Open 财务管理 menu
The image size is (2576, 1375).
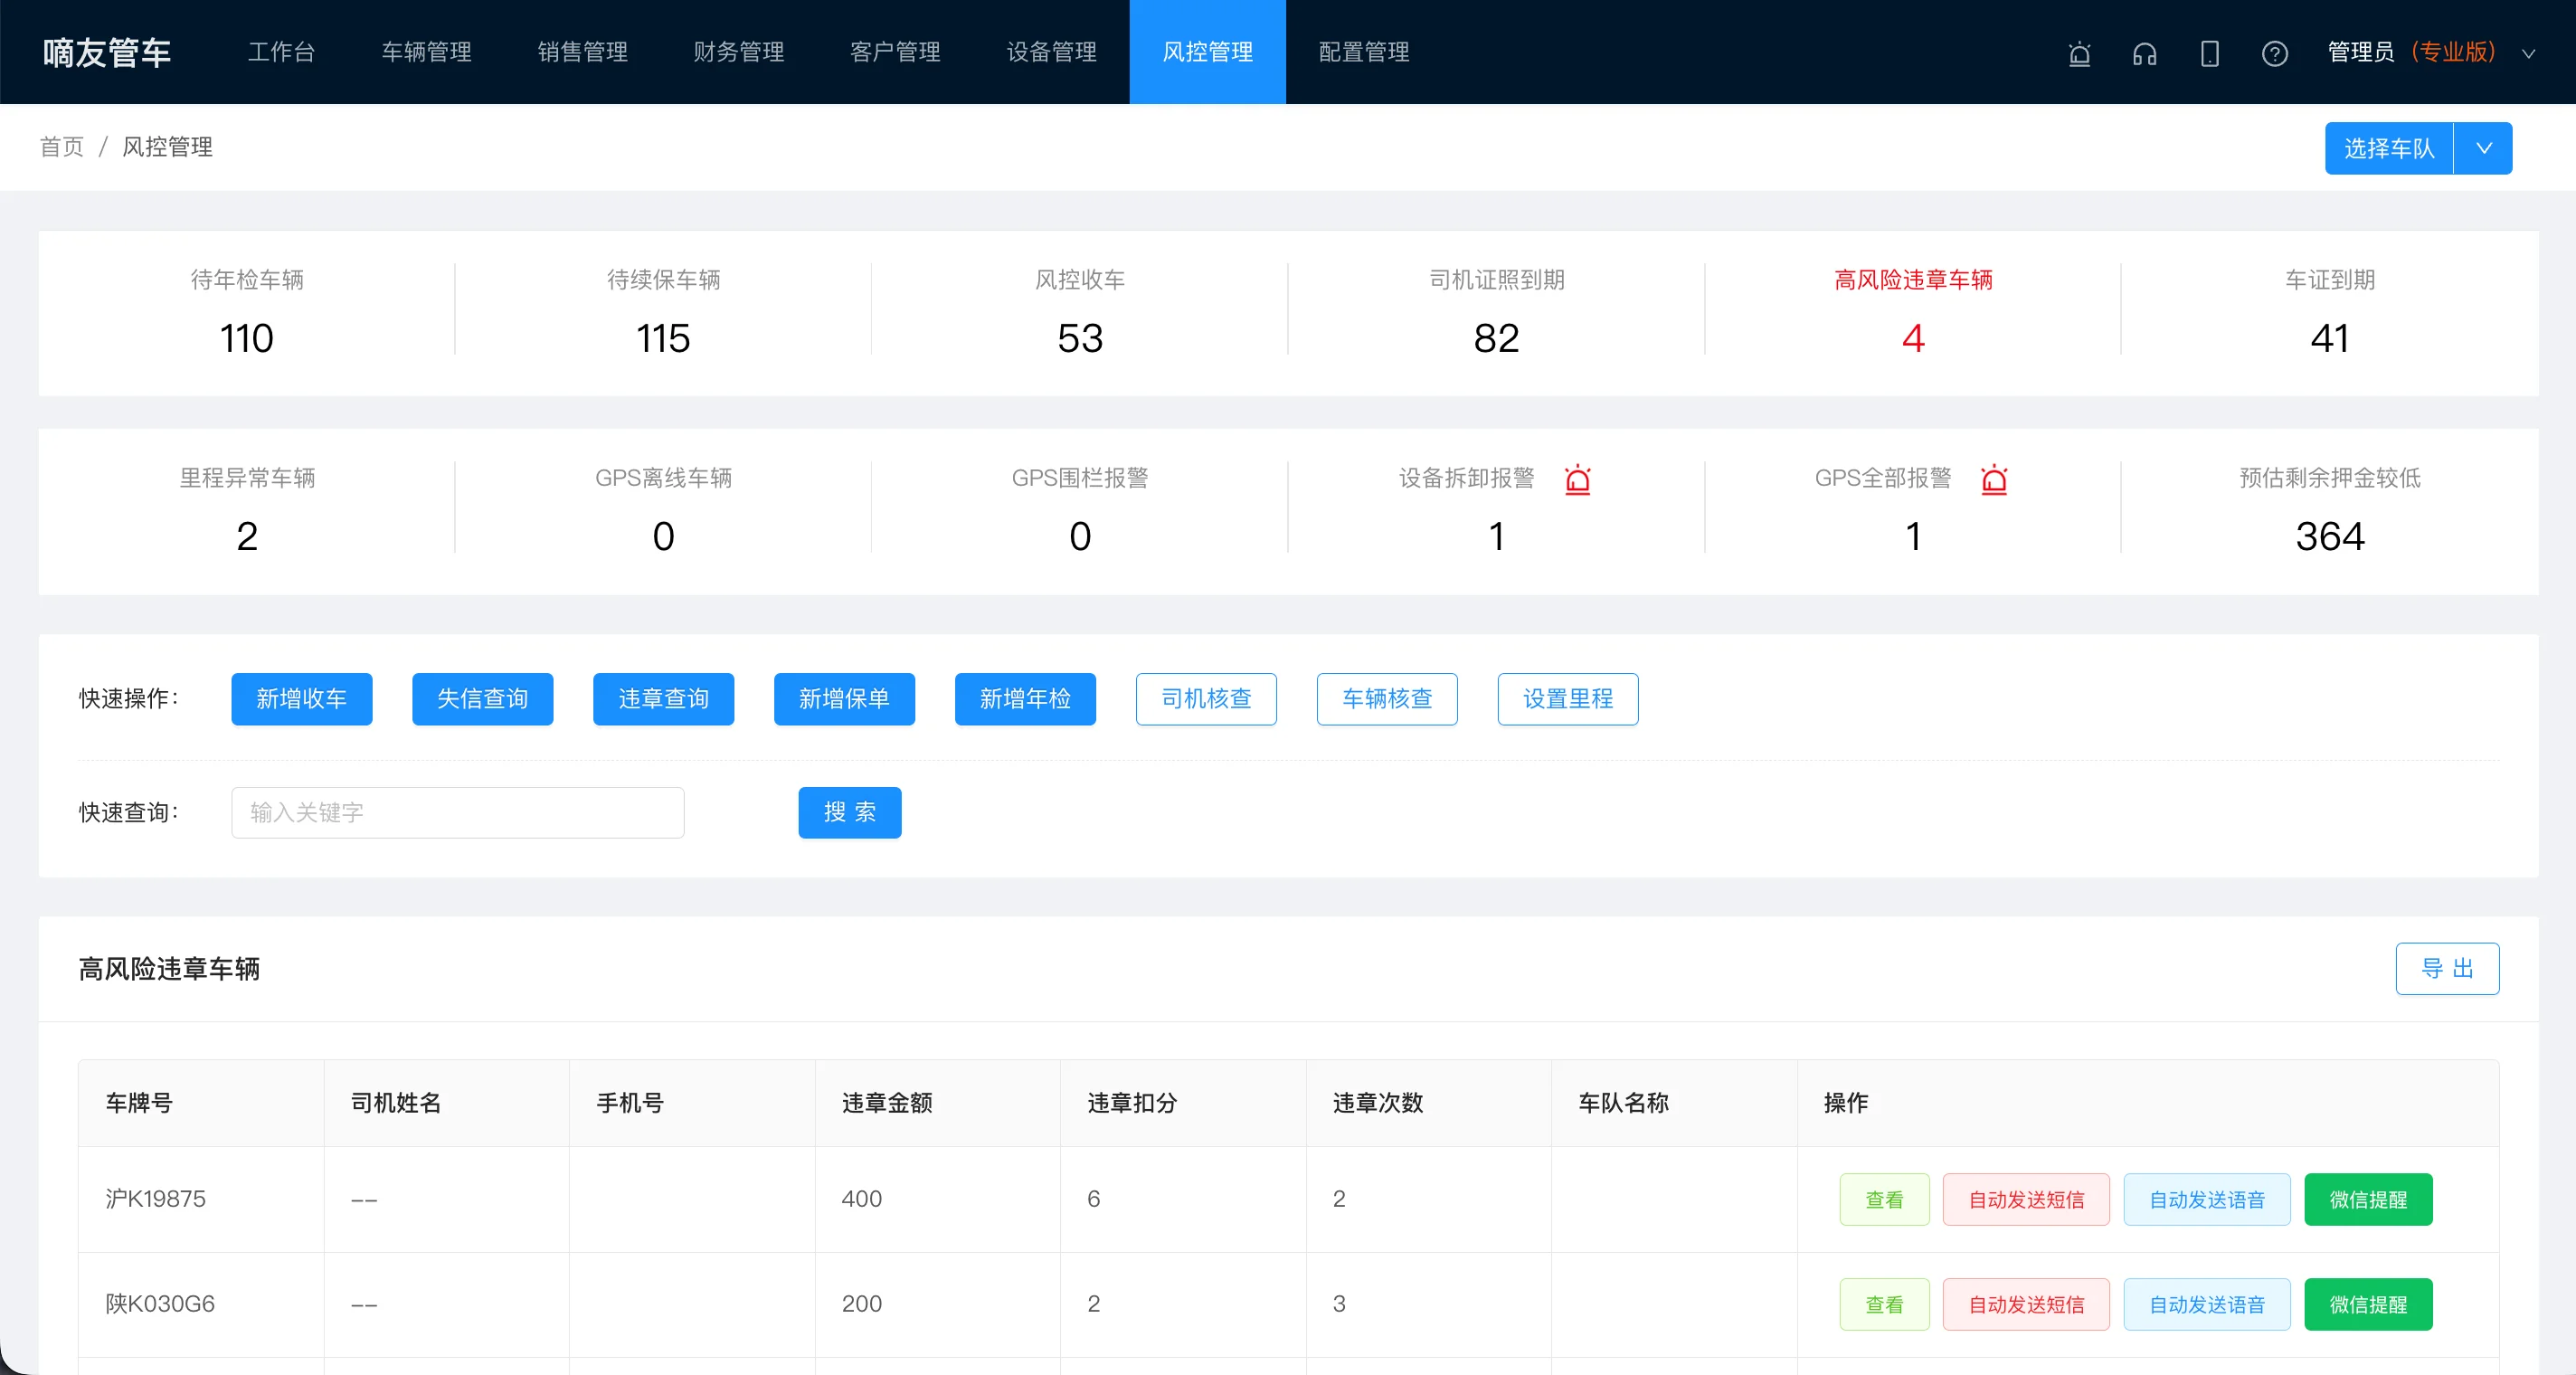pos(739,52)
